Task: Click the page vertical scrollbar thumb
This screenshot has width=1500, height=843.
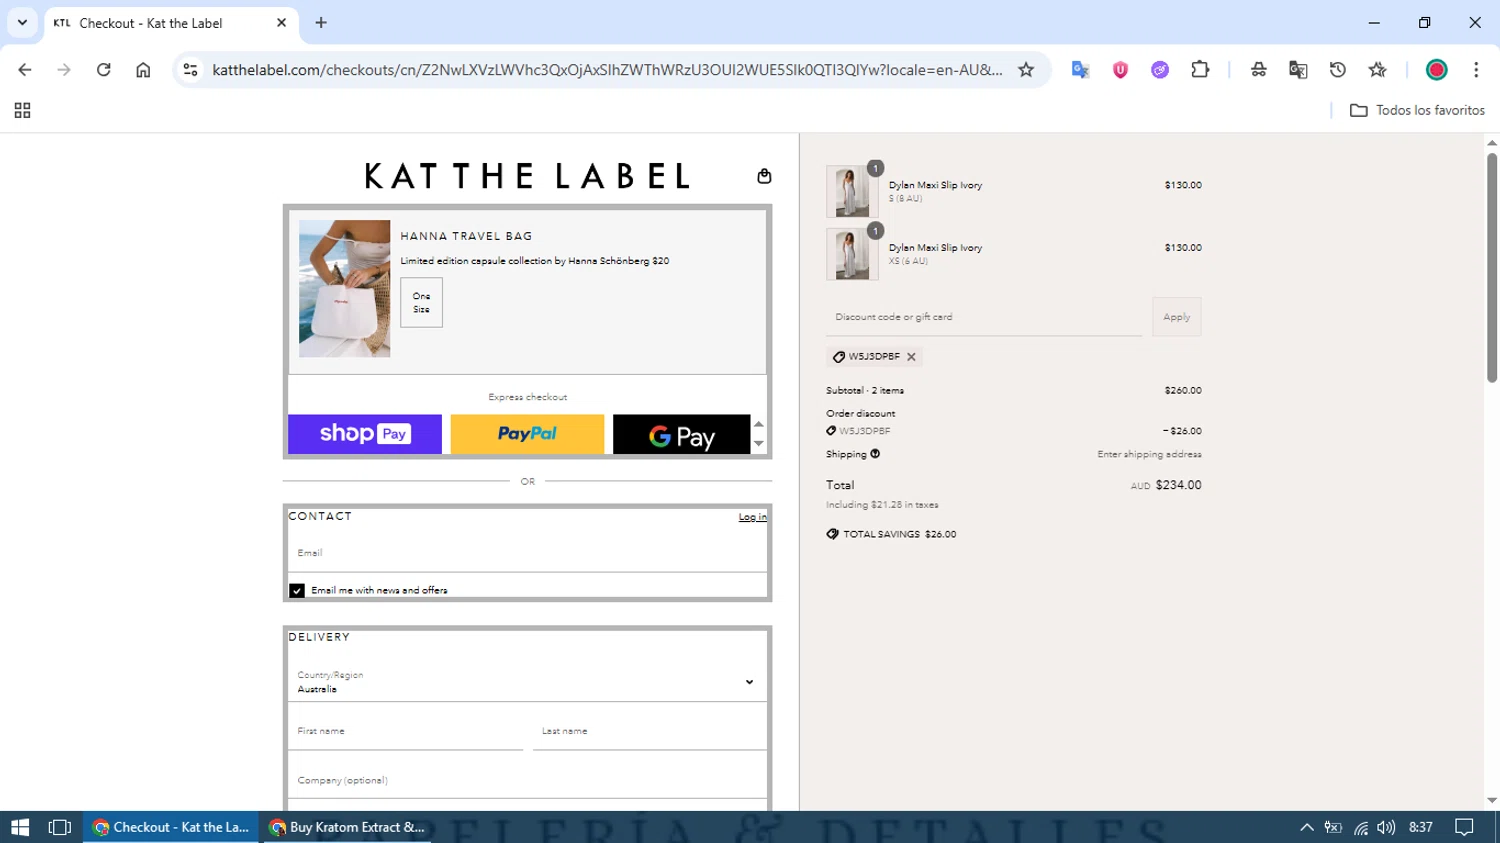Action: (1492, 266)
